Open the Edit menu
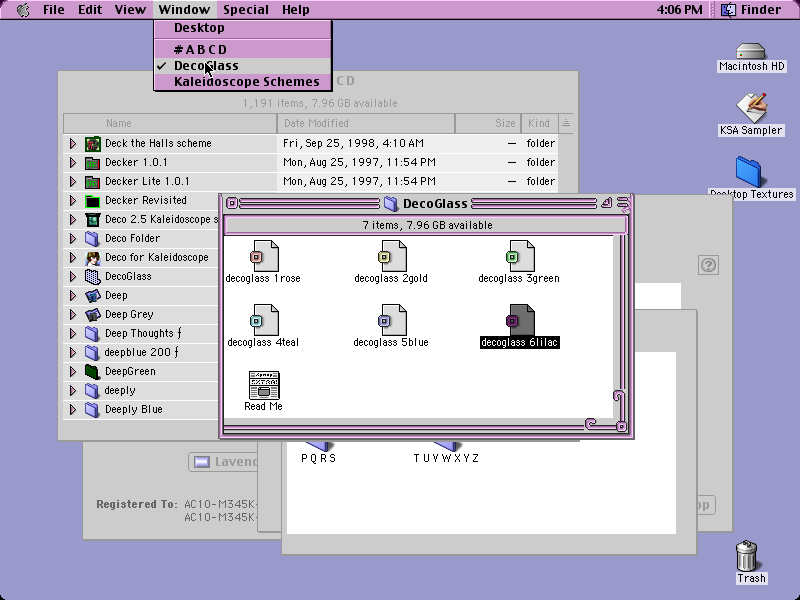800x600 pixels. 90,10
